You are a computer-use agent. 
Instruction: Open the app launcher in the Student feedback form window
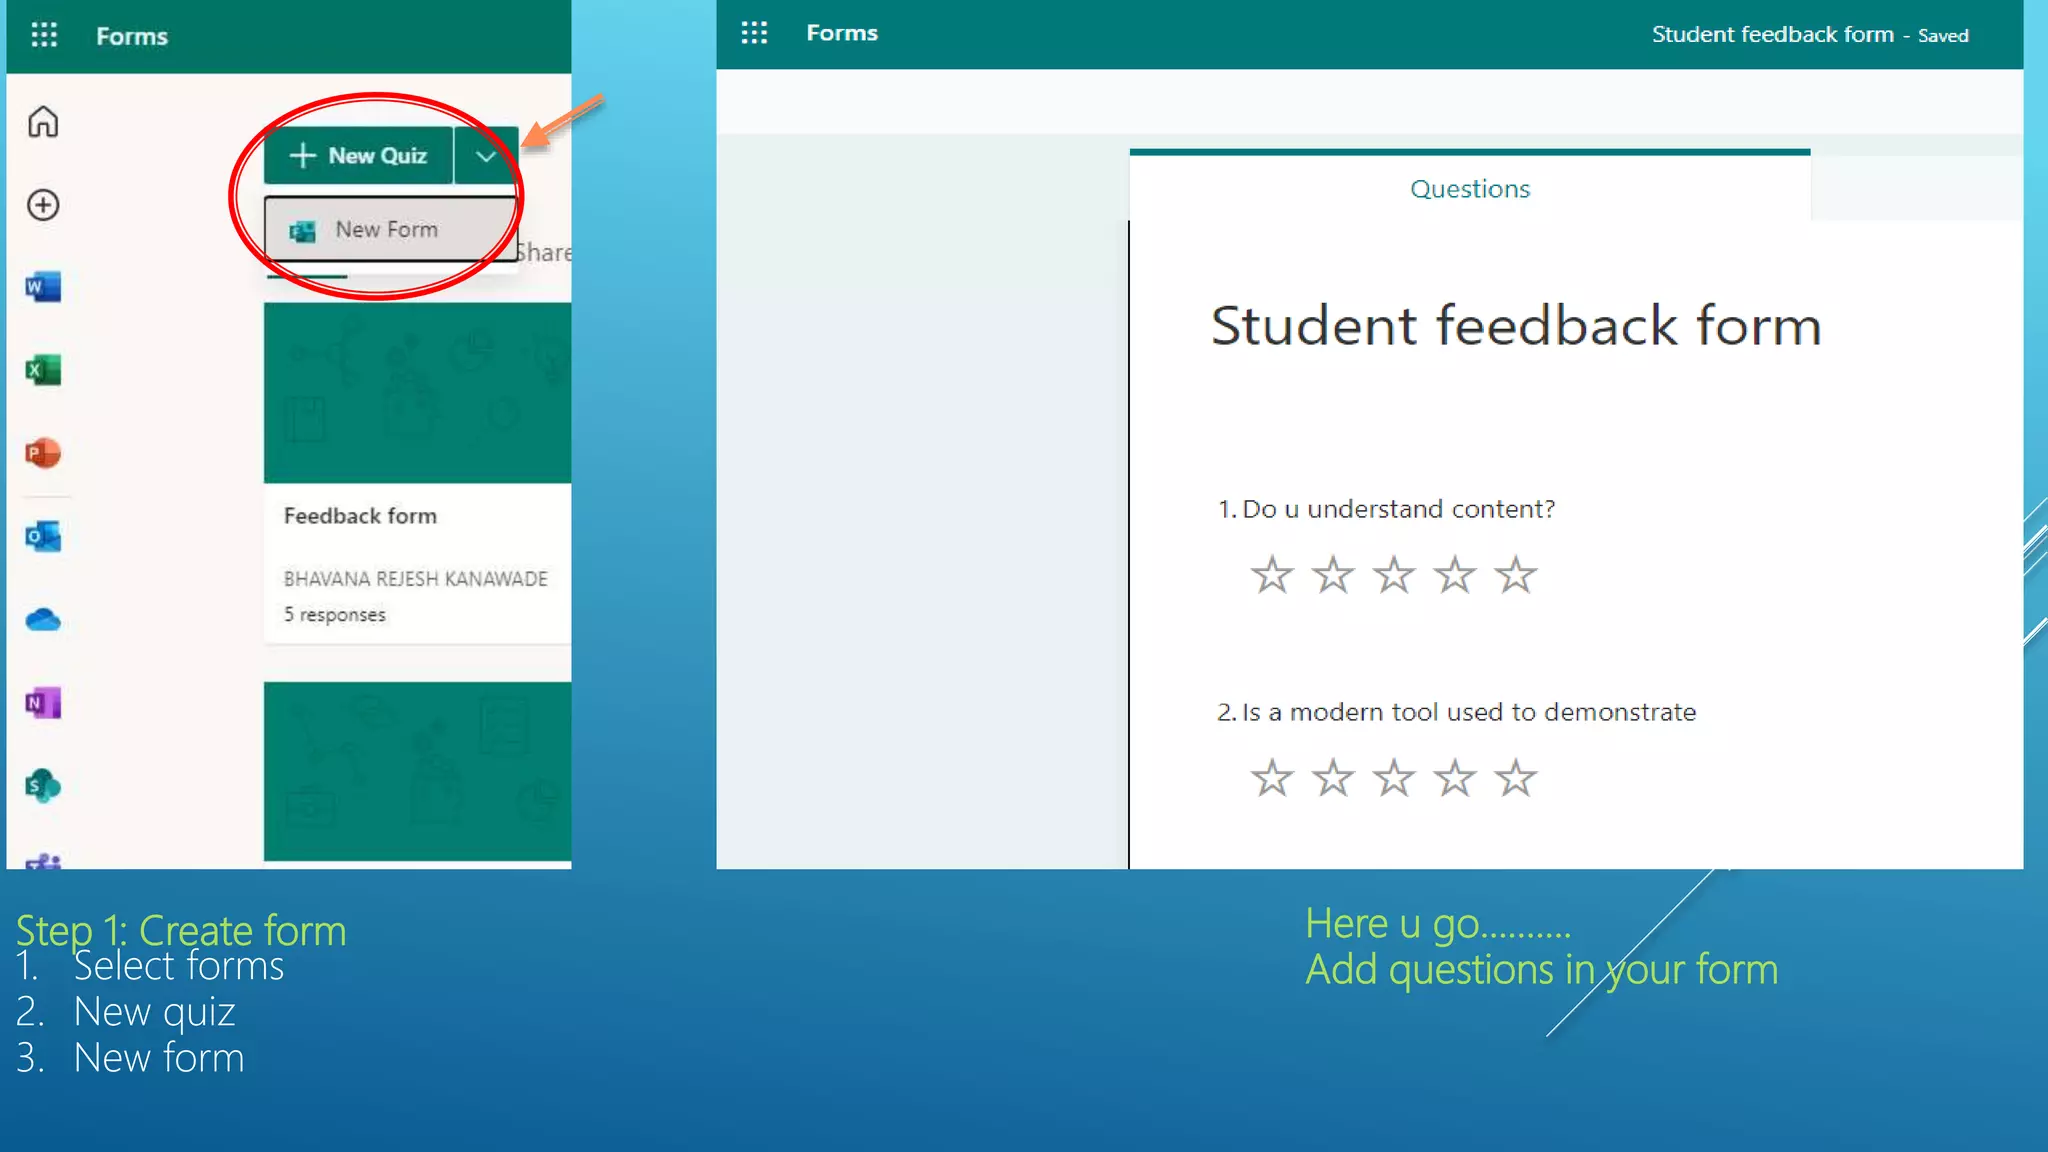coord(754,33)
